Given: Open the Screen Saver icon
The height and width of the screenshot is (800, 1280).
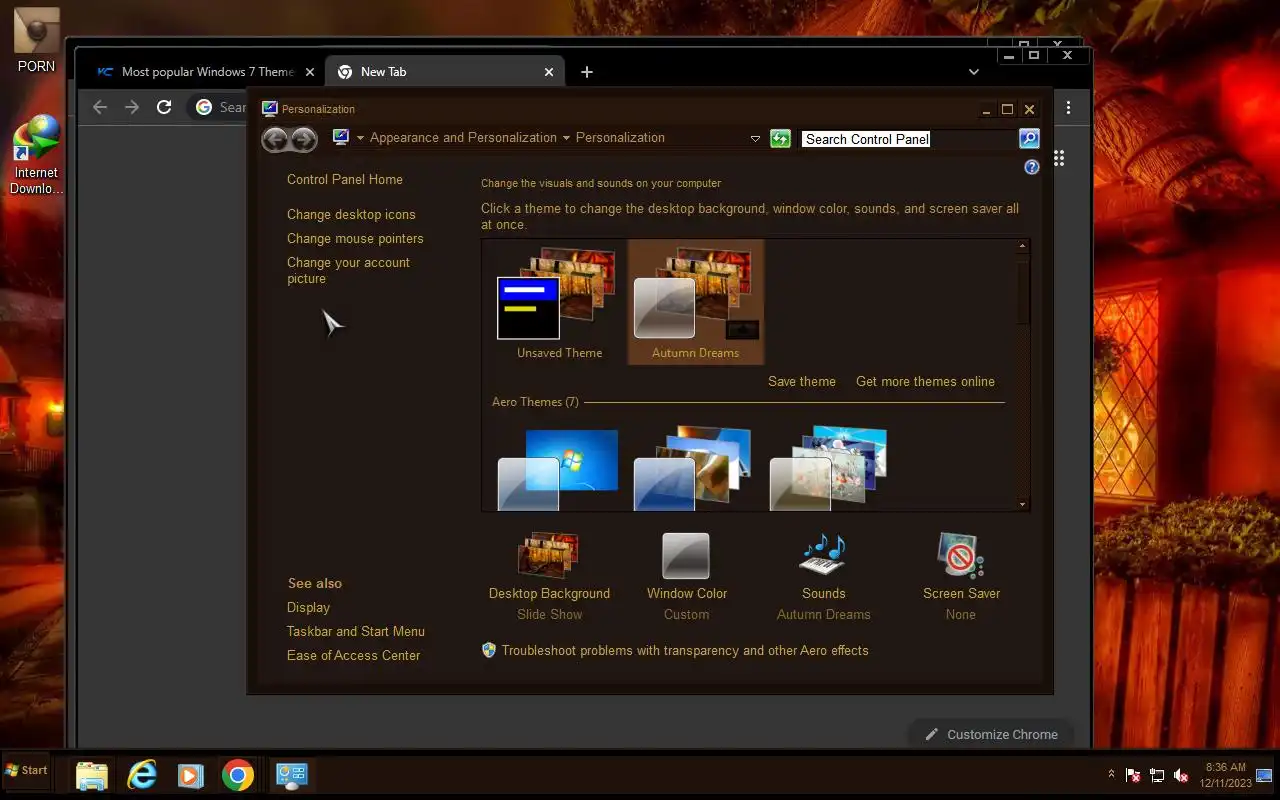Looking at the screenshot, I should coord(961,556).
